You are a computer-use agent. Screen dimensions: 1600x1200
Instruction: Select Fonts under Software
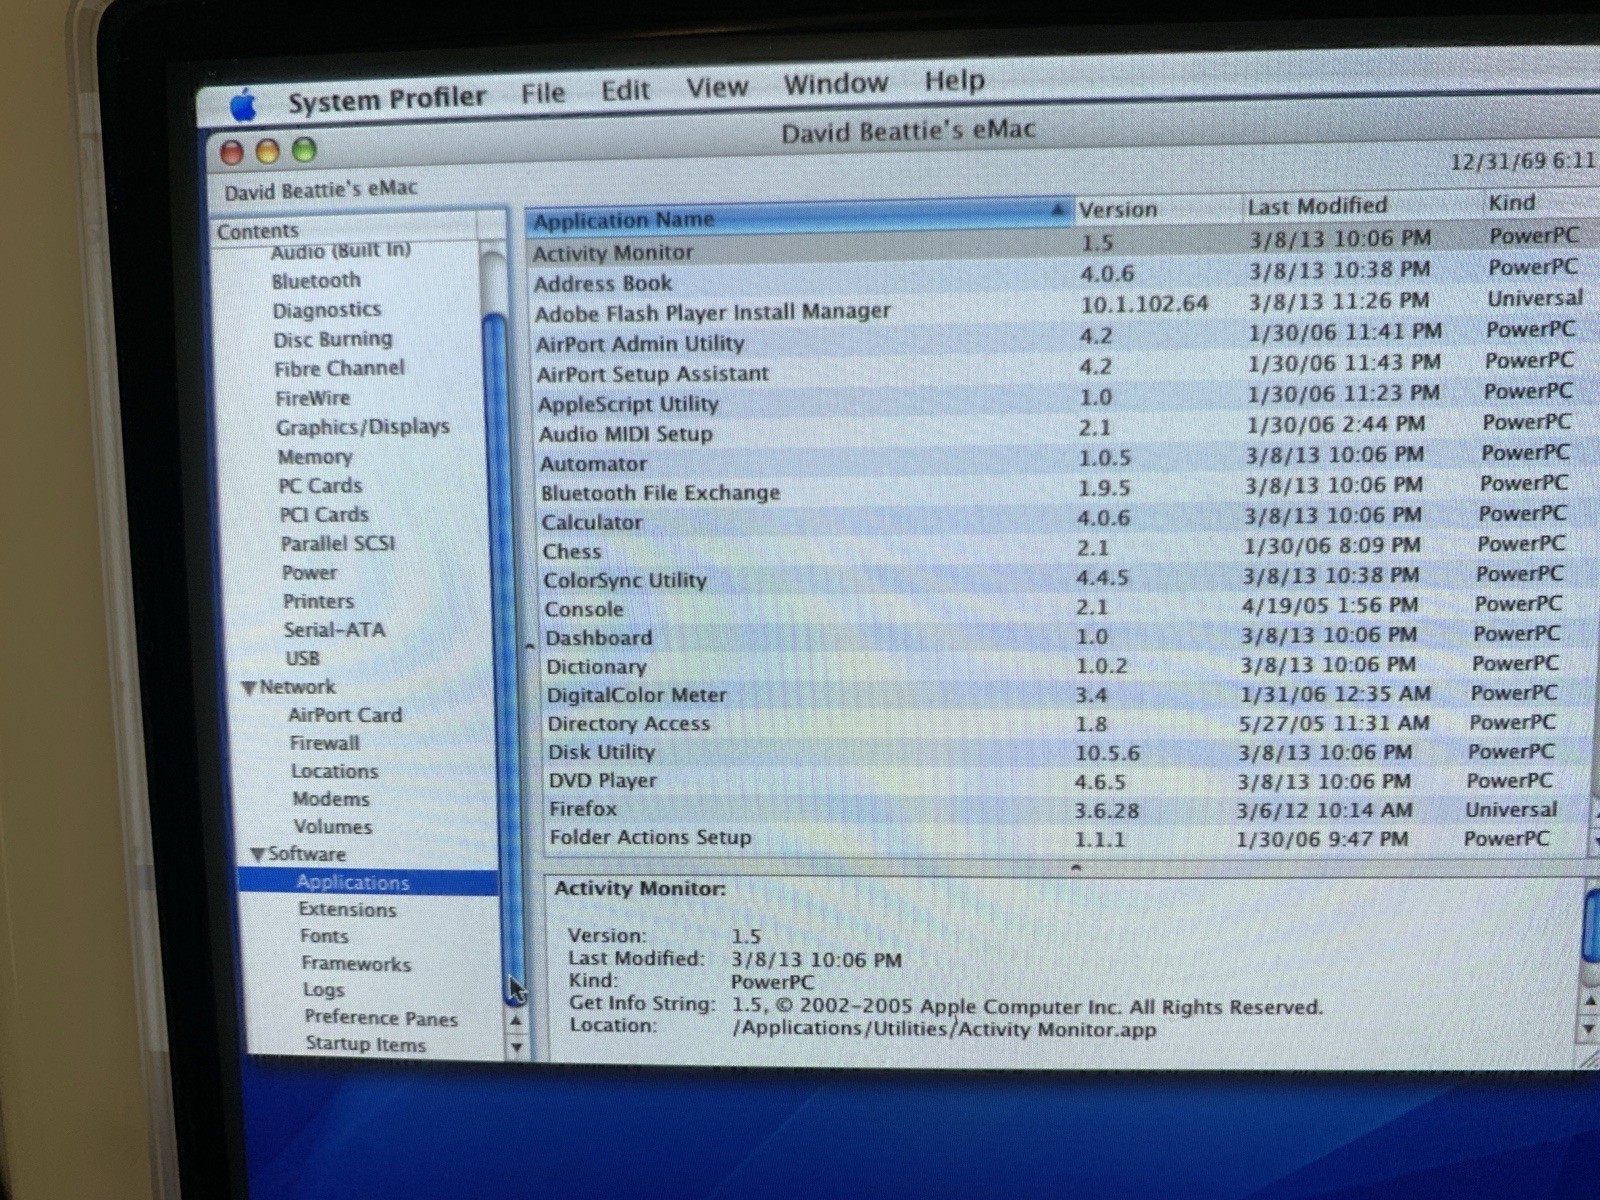pos(324,937)
